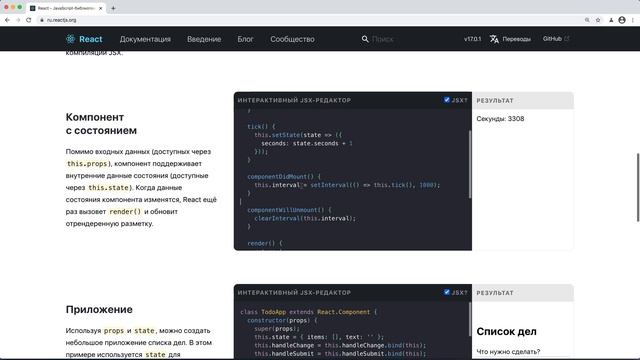Click the this.state inline code in paragraph

(108, 188)
